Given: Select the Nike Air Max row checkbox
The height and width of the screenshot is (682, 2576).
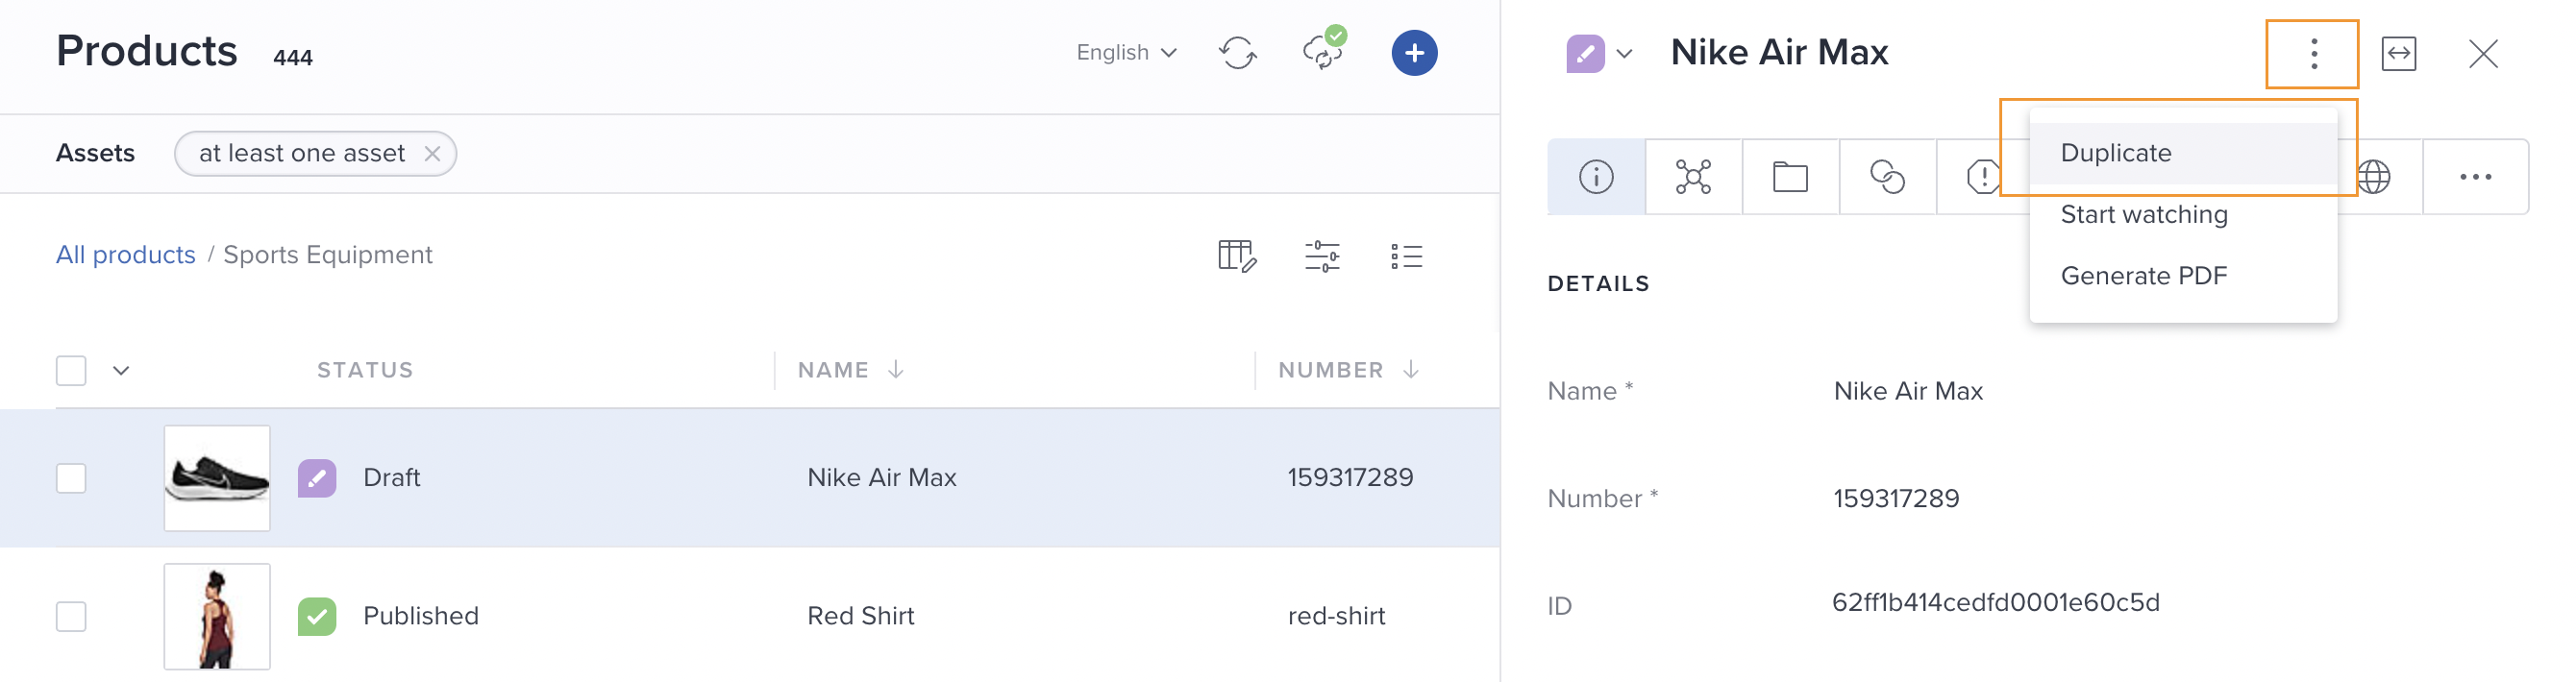Looking at the screenshot, I should coord(71,478).
